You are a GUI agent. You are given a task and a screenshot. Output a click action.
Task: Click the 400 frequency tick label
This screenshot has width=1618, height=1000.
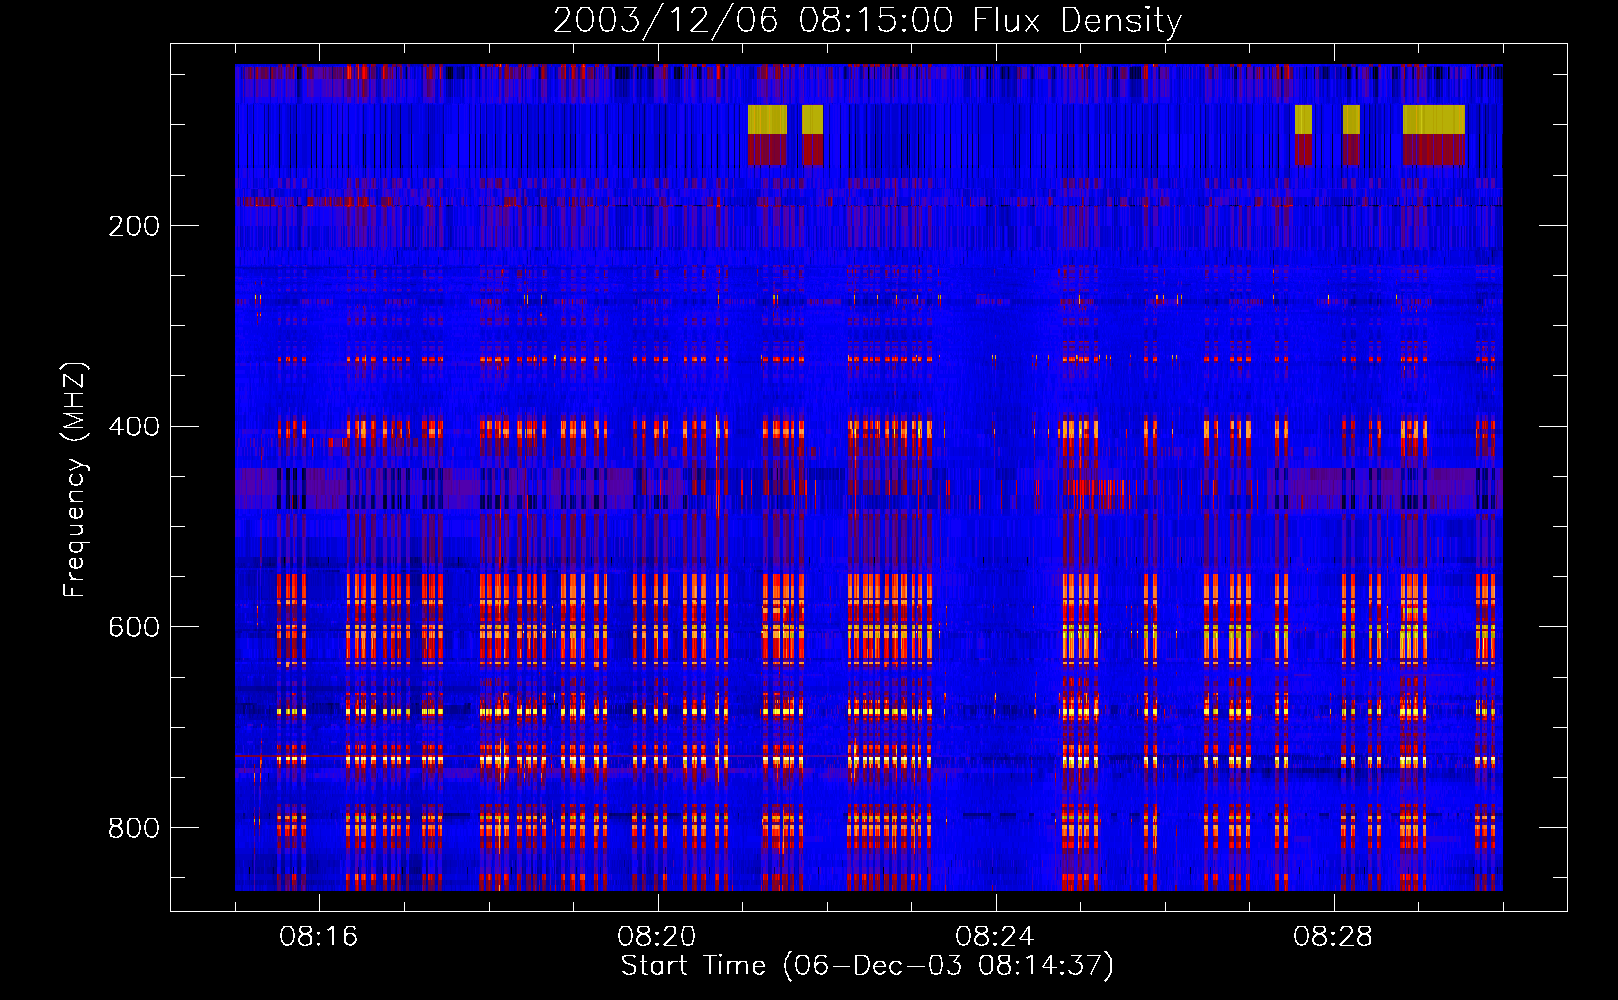point(134,427)
